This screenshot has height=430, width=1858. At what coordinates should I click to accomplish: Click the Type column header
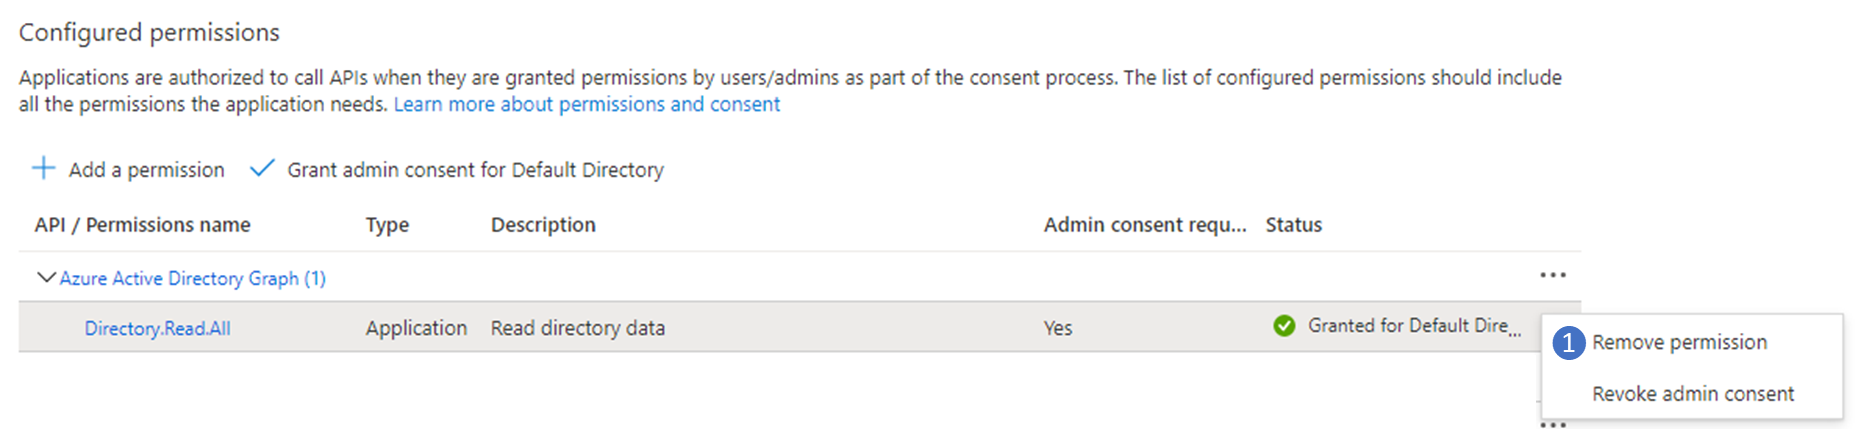(387, 225)
